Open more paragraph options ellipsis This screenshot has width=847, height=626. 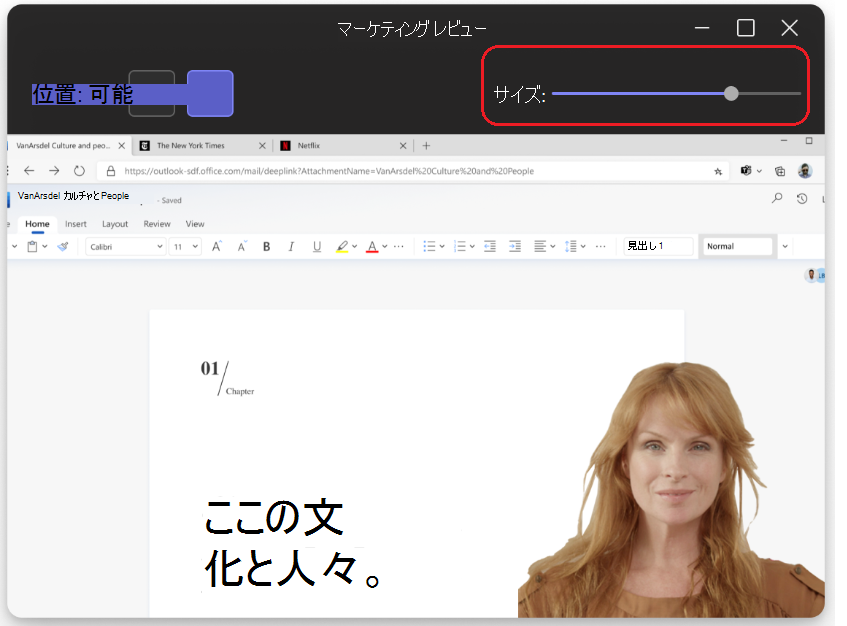click(x=600, y=246)
